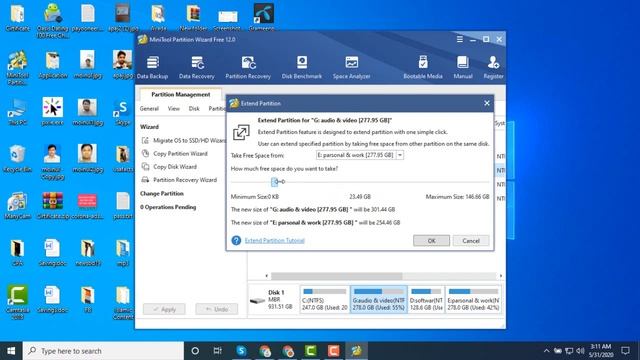Open Data Backup in MiniTool toolbar
640x360 pixels.
[x=152, y=67]
